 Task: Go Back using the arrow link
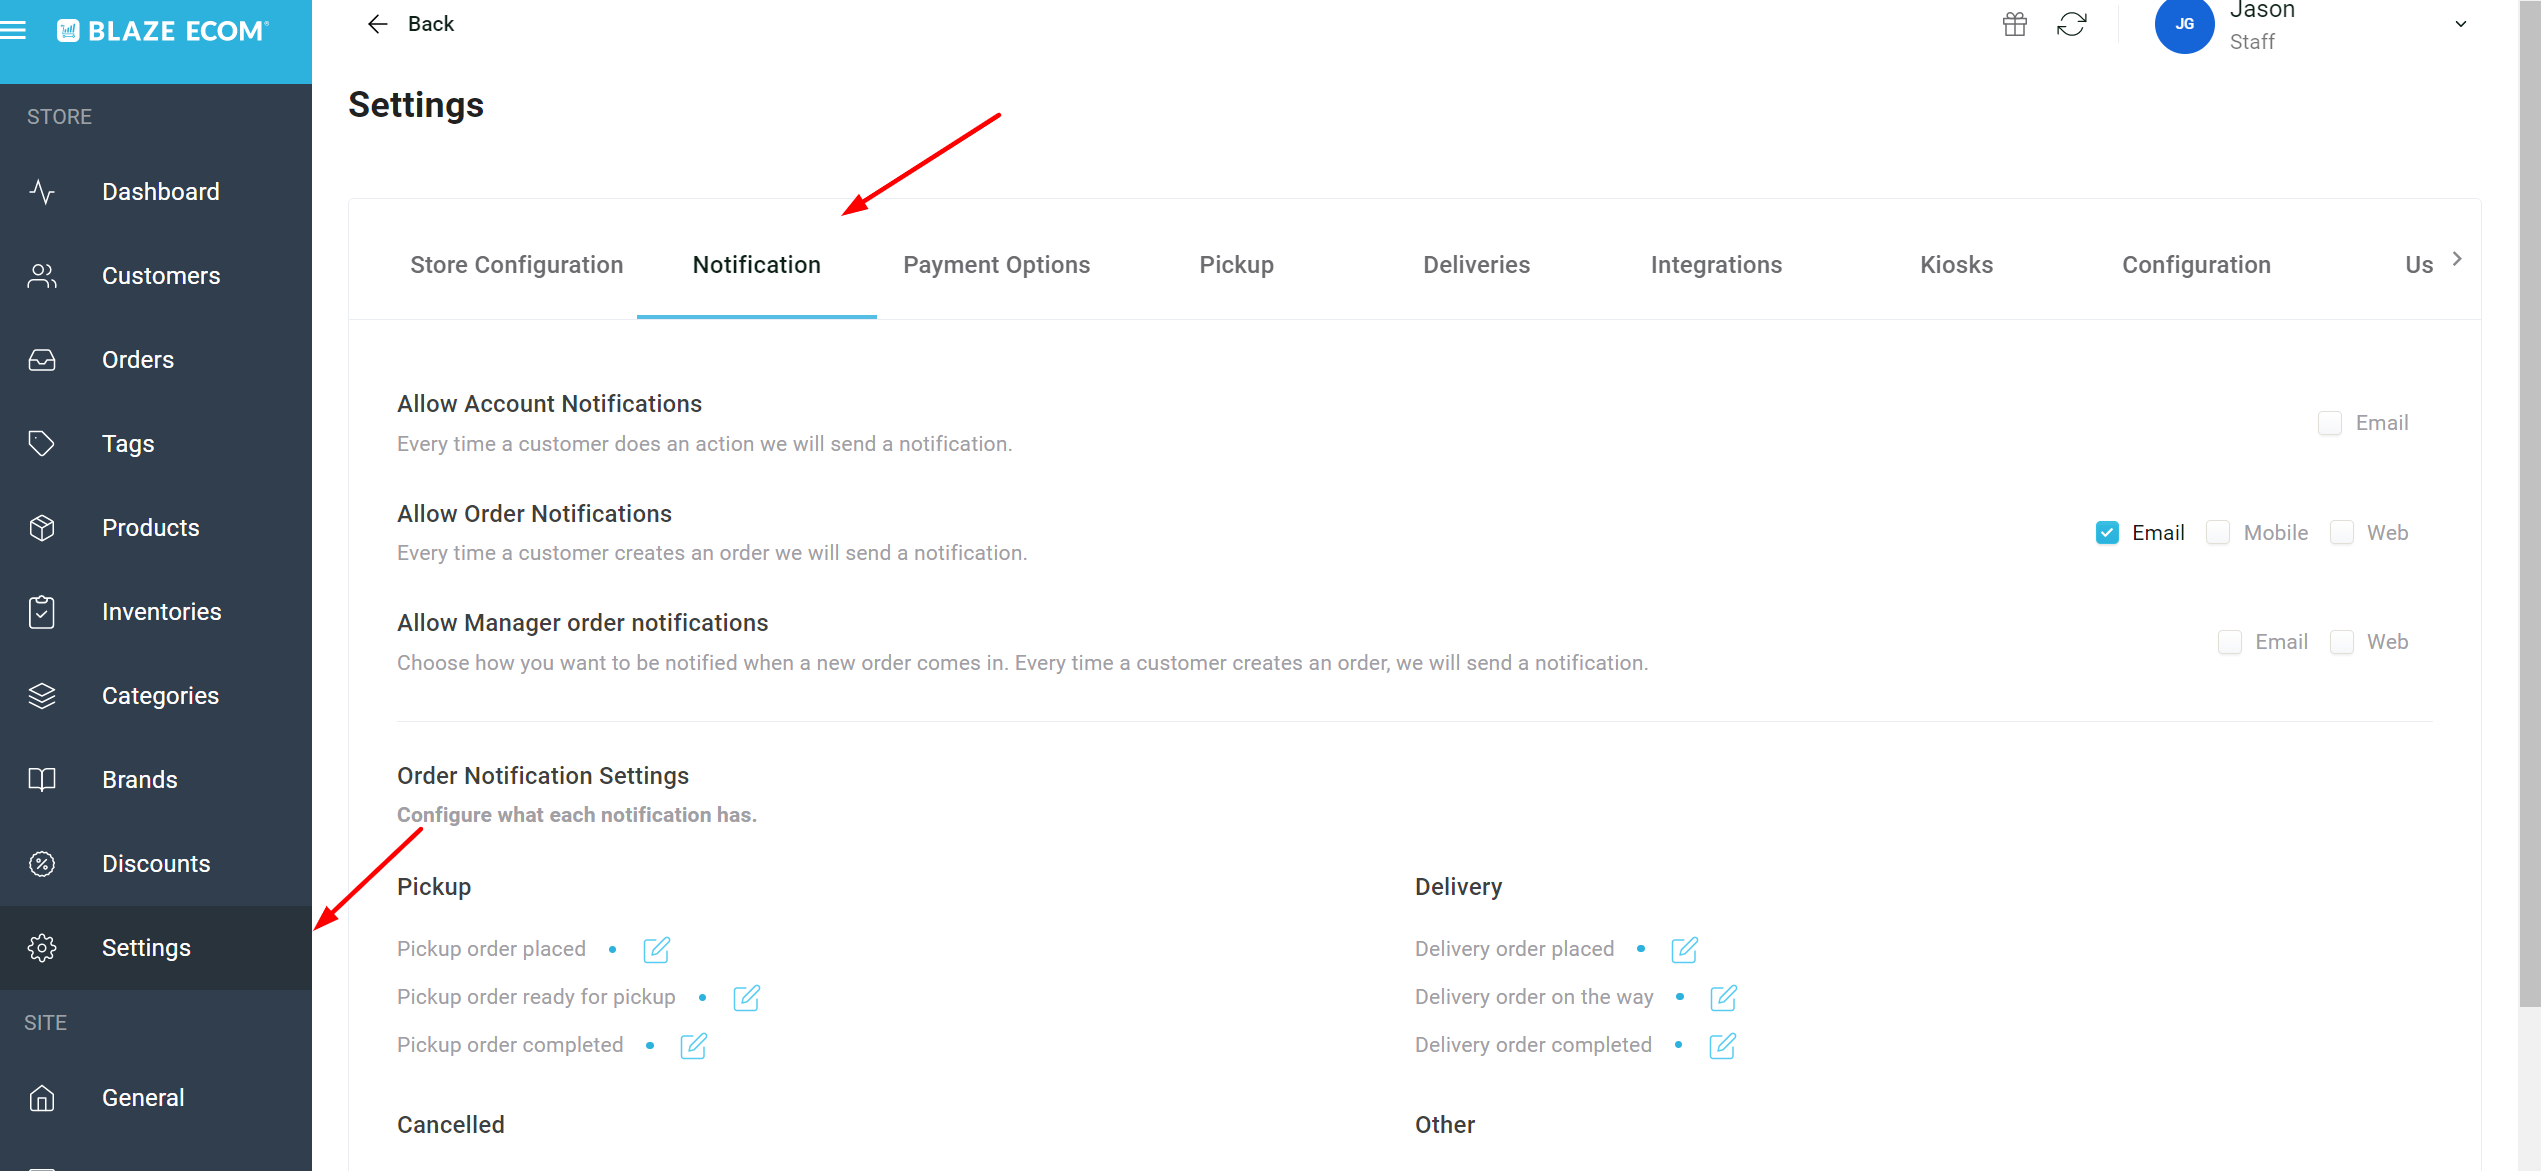[411, 24]
